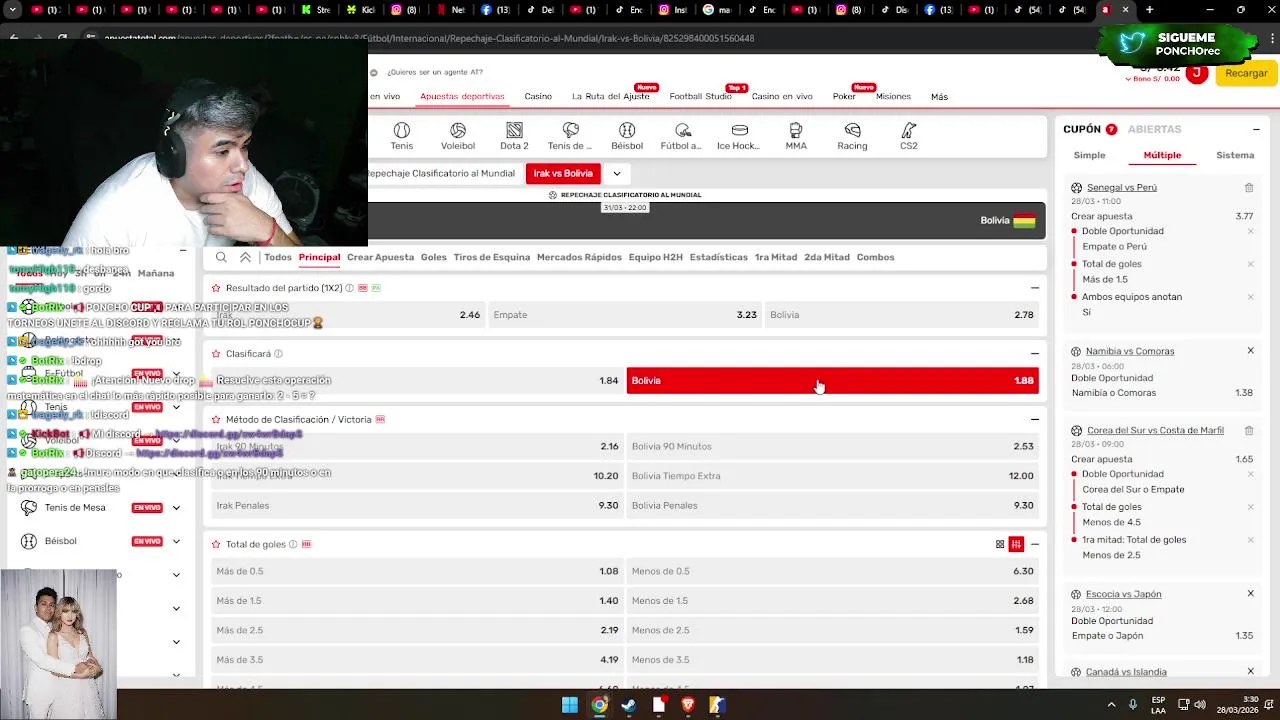Image resolution: width=1280 pixels, height=720 pixels.
Task: Open the Combos market tab
Action: [875, 257]
